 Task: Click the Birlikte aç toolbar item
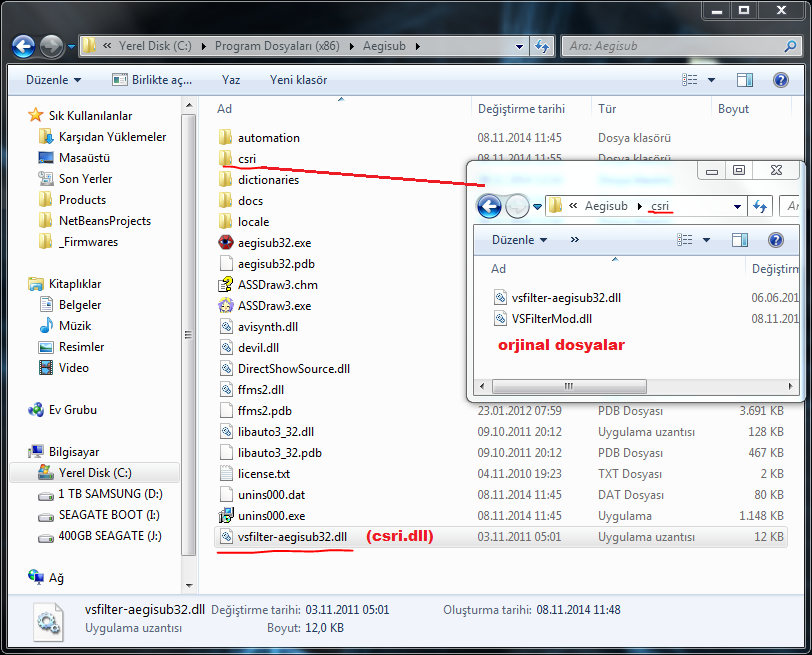pos(152,80)
